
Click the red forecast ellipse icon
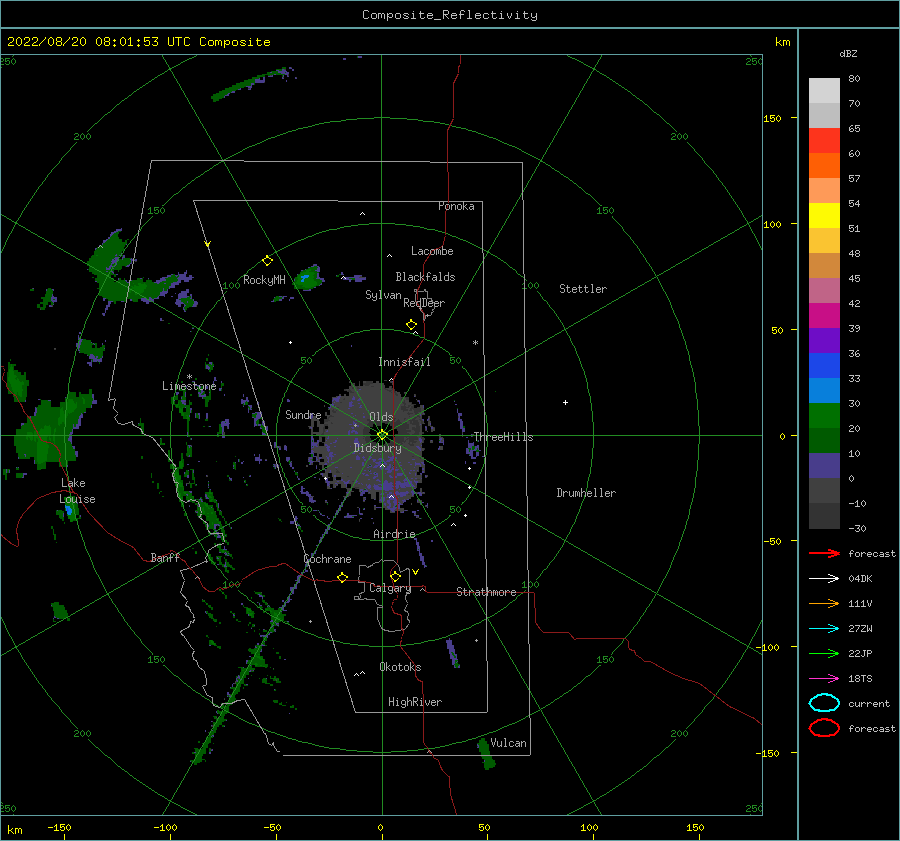pos(824,728)
